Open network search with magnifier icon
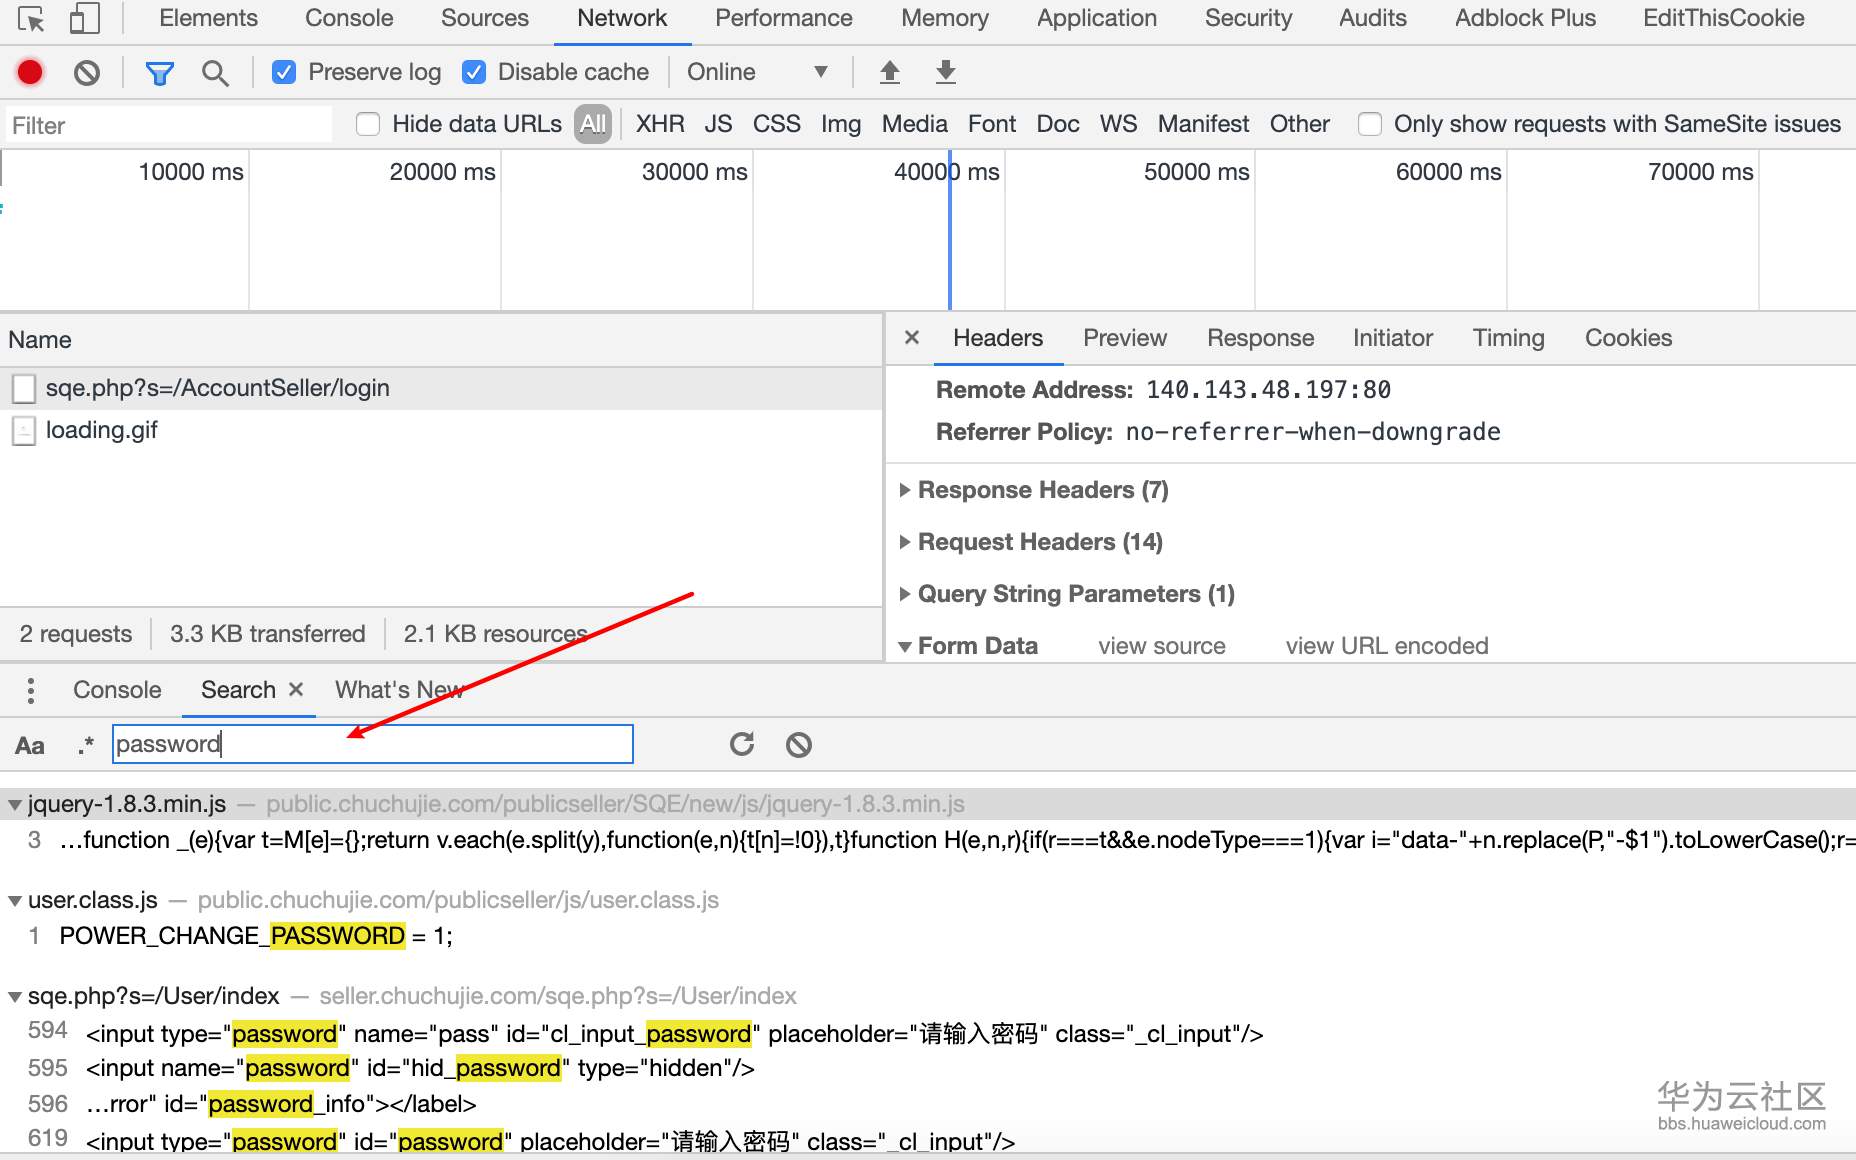 (x=215, y=72)
